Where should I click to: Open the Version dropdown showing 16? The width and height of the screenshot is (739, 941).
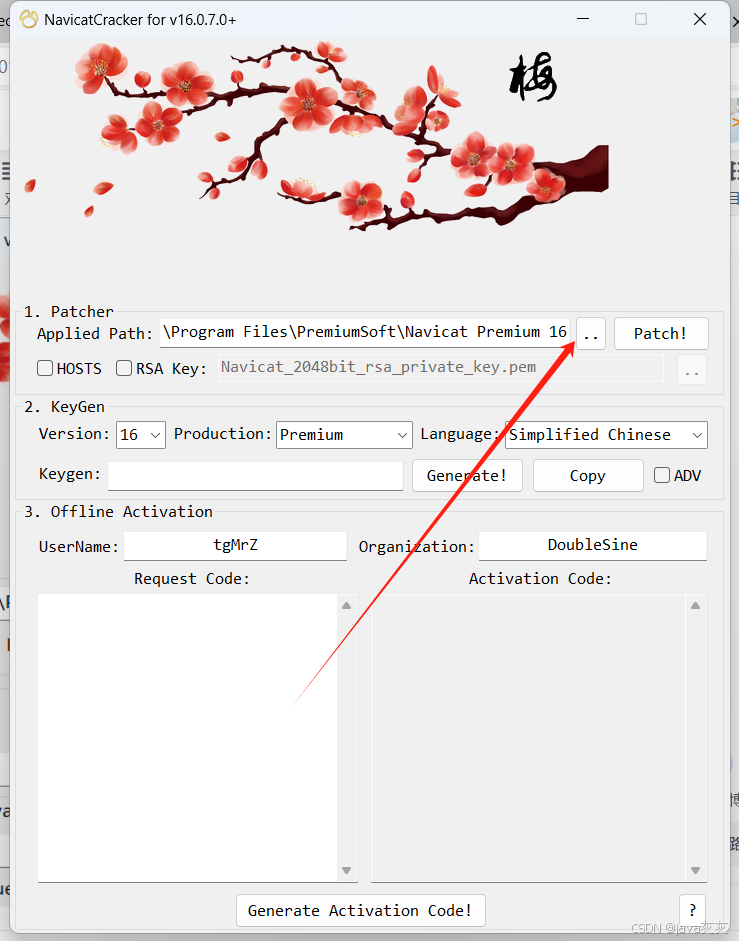(x=141, y=434)
